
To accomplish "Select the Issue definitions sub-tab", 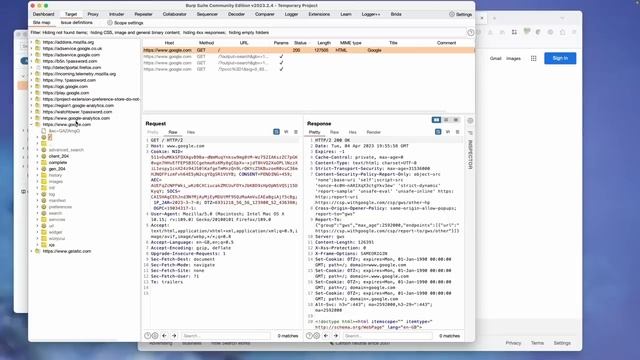I will (77, 23).
